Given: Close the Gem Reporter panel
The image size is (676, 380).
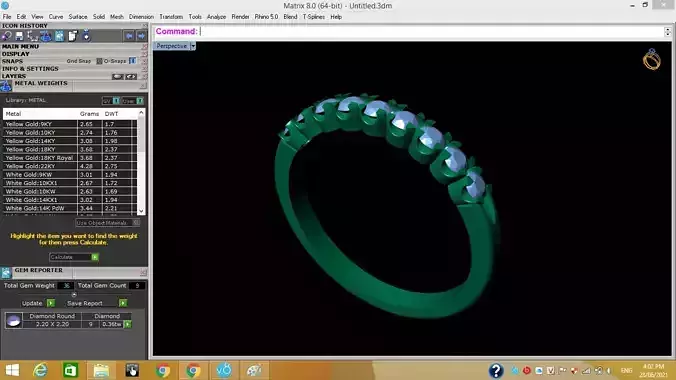Looking at the screenshot, I should click(x=143, y=273).
